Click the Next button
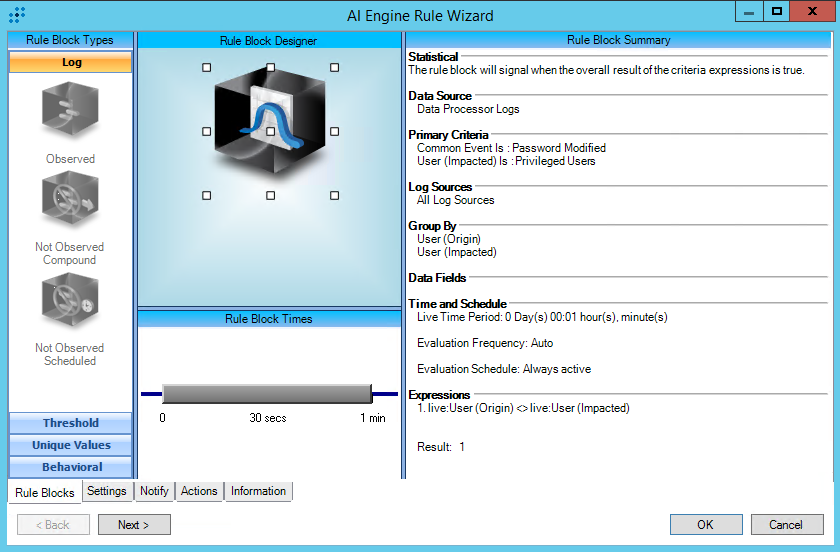 [x=134, y=524]
